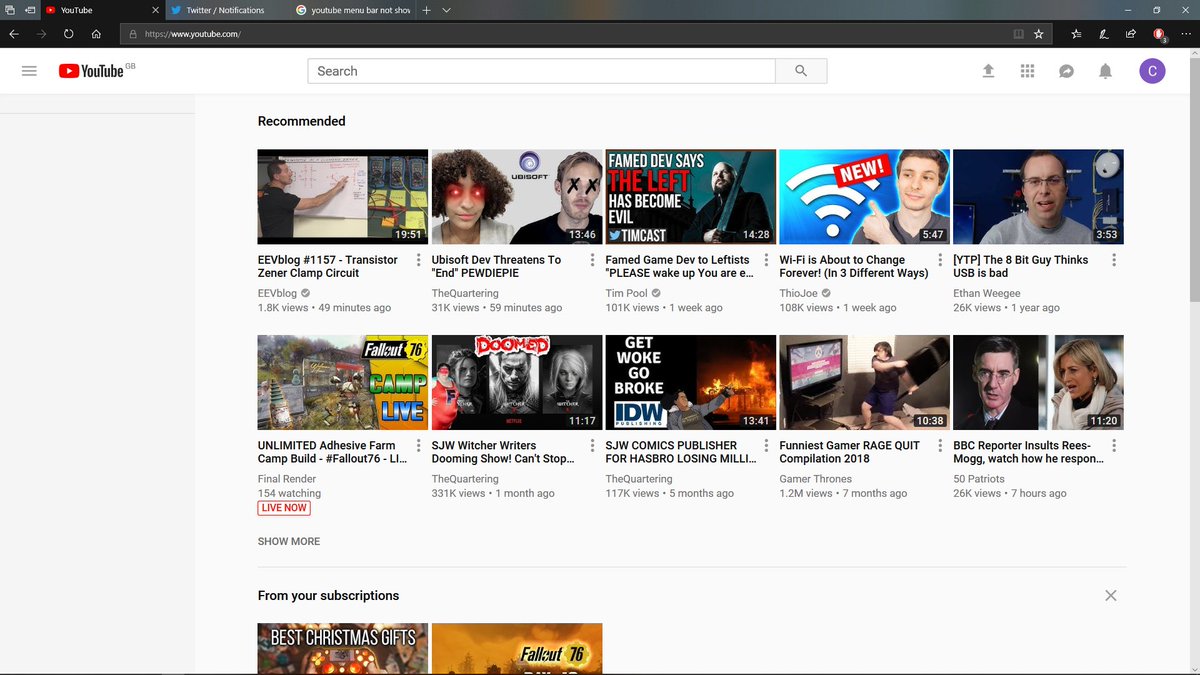The image size is (1200, 675).
Task: Open reading view book icon in address bar
Action: pos(1018,33)
